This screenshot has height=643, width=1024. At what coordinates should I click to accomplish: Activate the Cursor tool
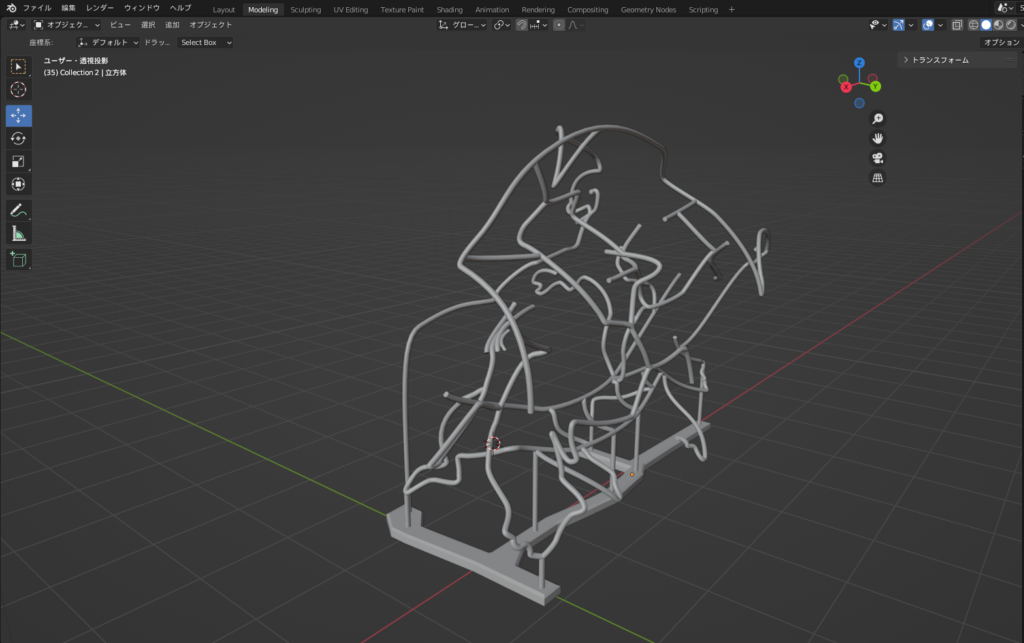pyautogui.click(x=18, y=89)
